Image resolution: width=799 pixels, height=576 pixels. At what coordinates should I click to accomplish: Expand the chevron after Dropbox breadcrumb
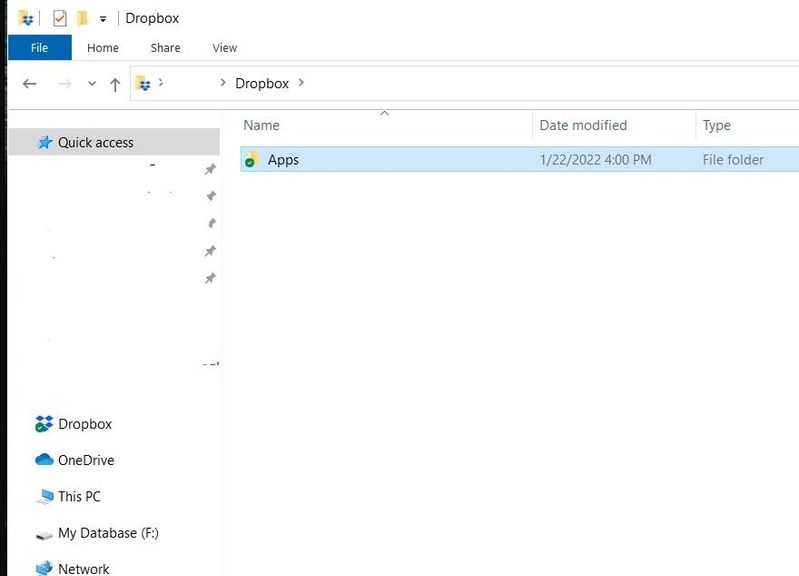(x=301, y=83)
